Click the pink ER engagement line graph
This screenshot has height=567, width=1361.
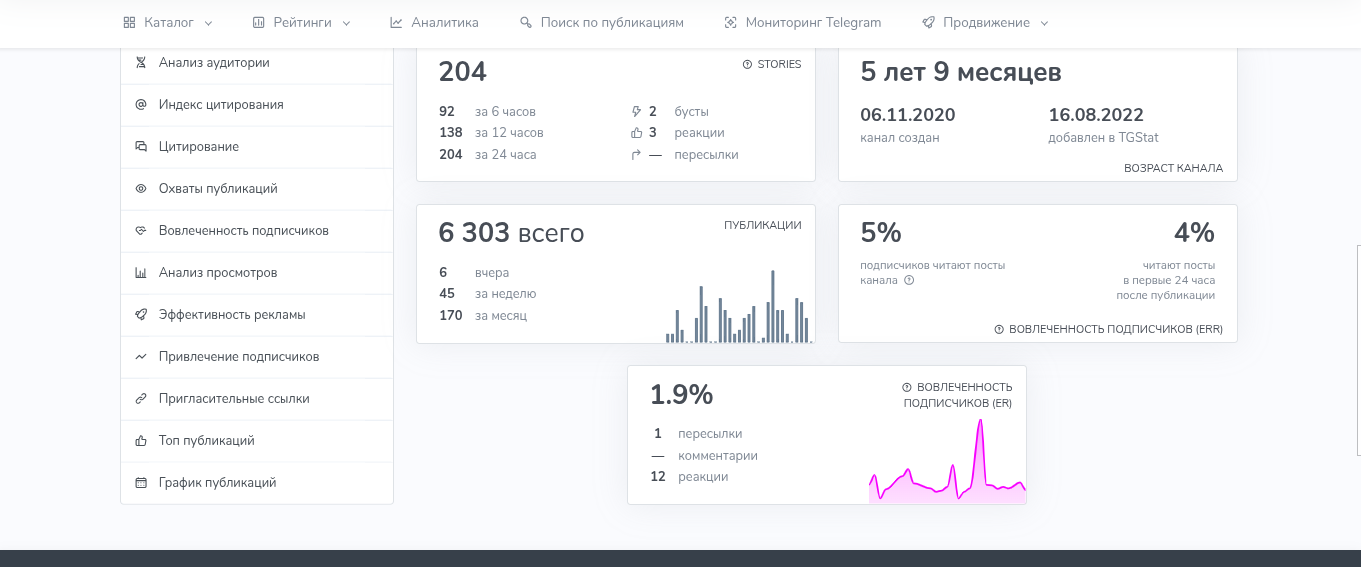click(947, 459)
